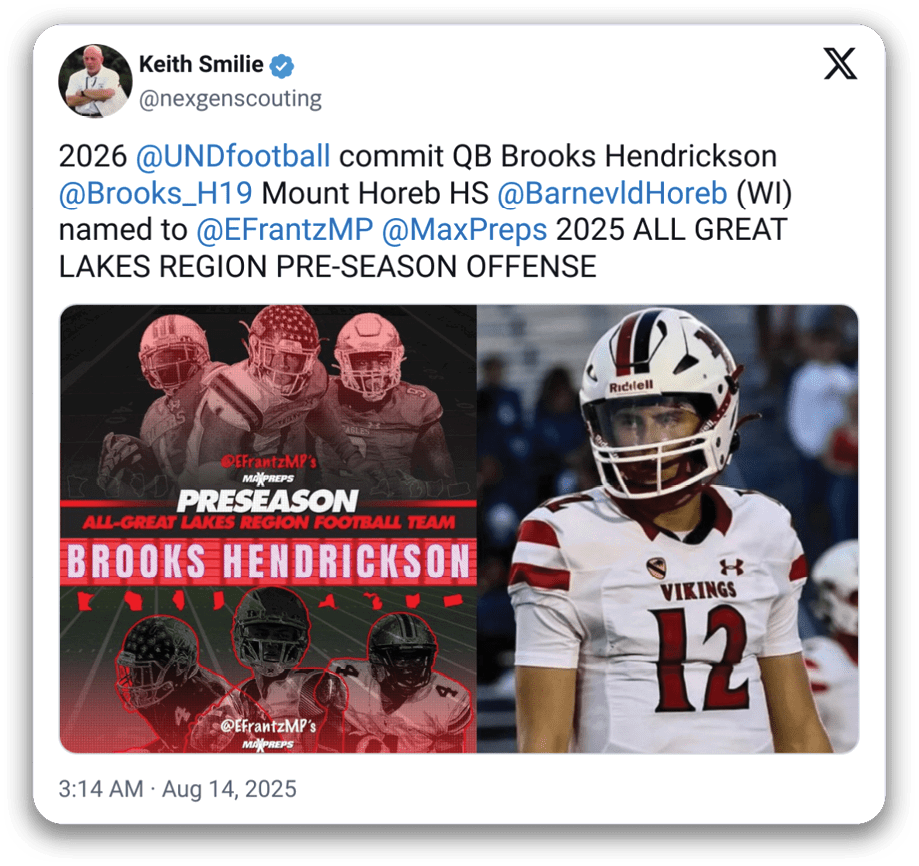Click the PRESEASON title in the graphic
The image size is (919, 866).
[x=267, y=500]
